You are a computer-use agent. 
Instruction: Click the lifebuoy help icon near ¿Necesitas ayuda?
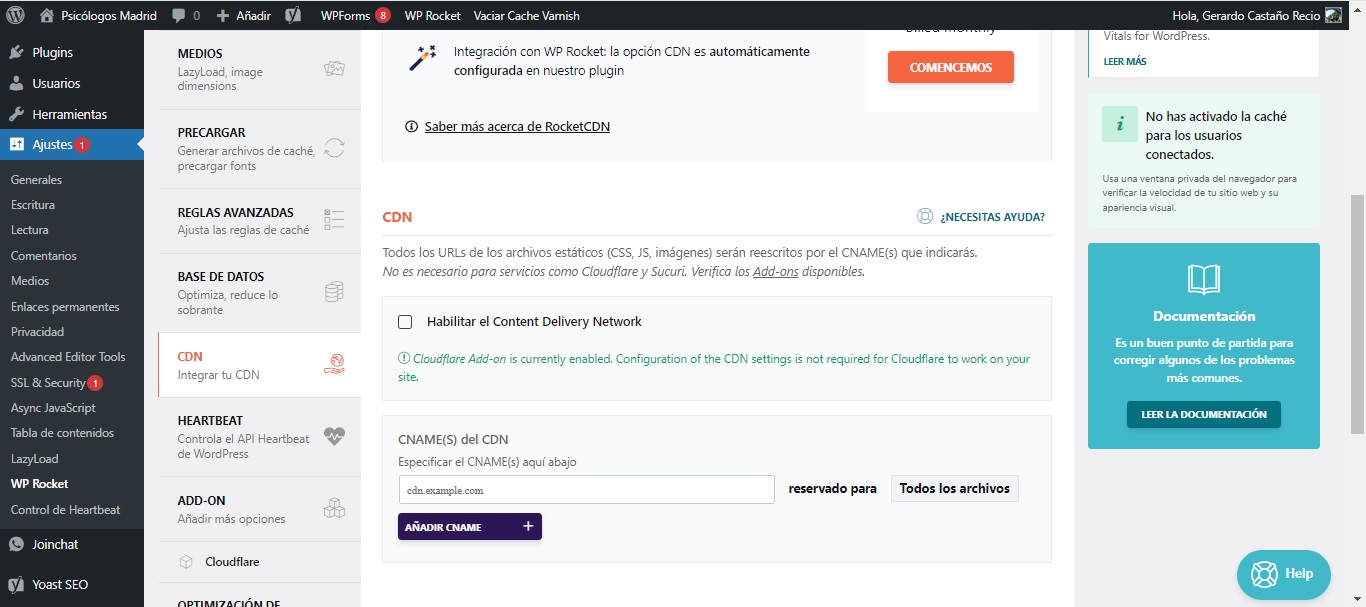coord(925,216)
